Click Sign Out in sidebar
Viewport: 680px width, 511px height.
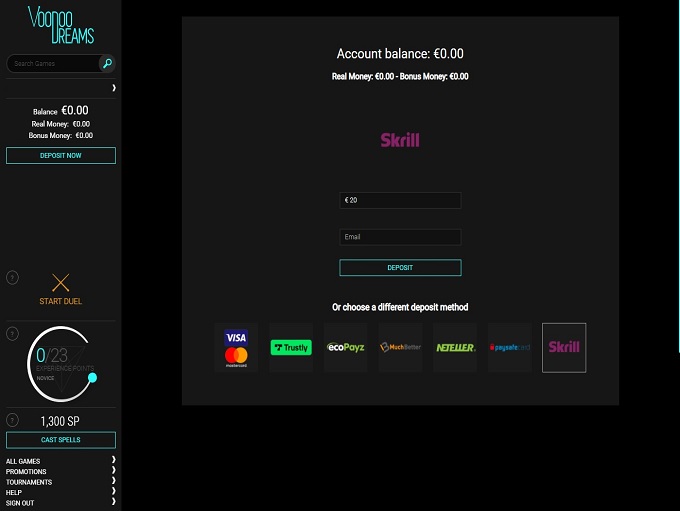(x=20, y=503)
